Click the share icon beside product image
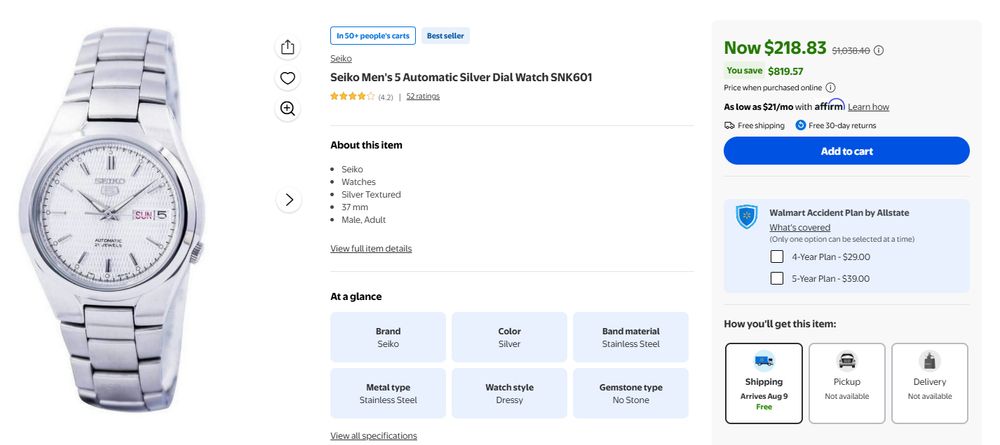The image size is (1000, 445). [288, 47]
